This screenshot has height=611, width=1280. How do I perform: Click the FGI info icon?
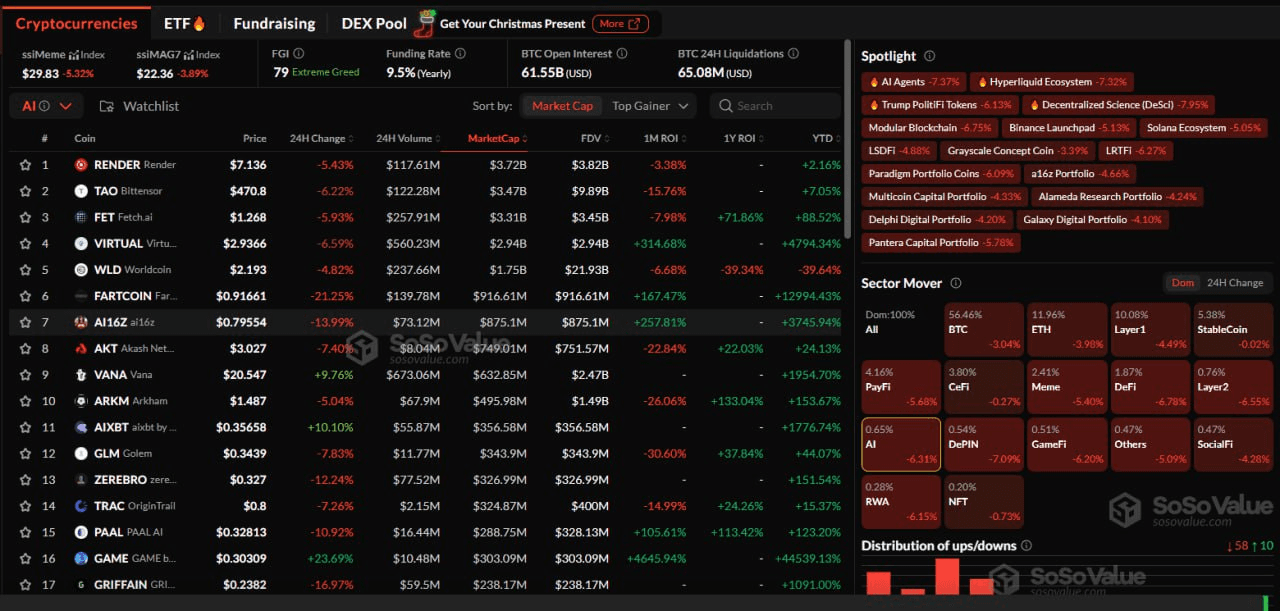coord(299,54)
